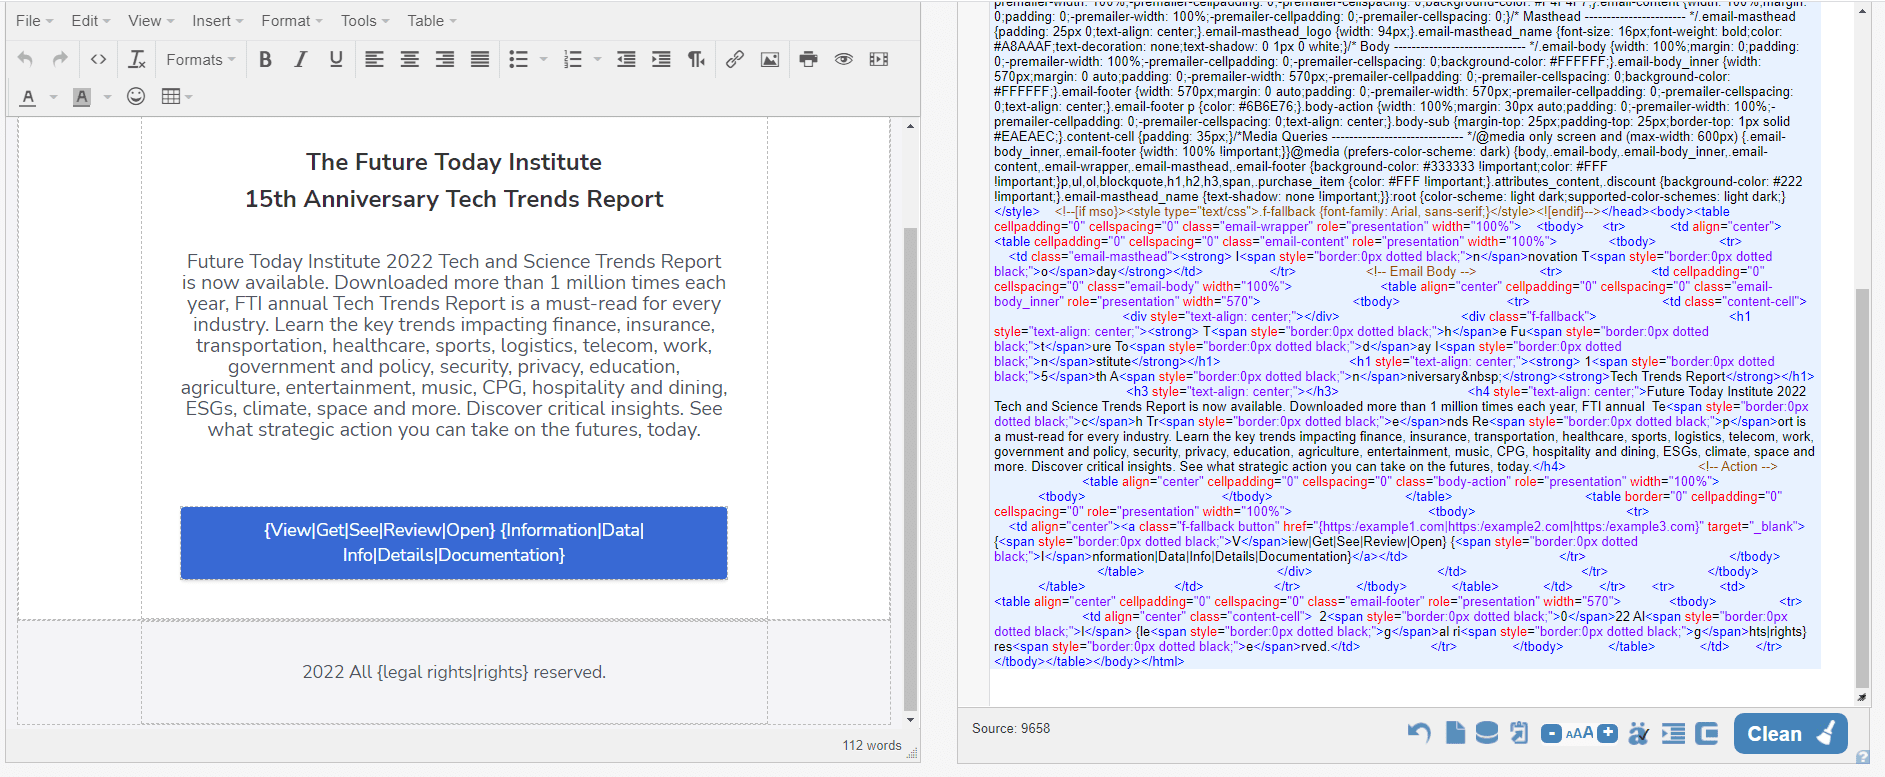Click the Insert image icon
Viewport: 1885px width, 777px height.
point(770,59)
